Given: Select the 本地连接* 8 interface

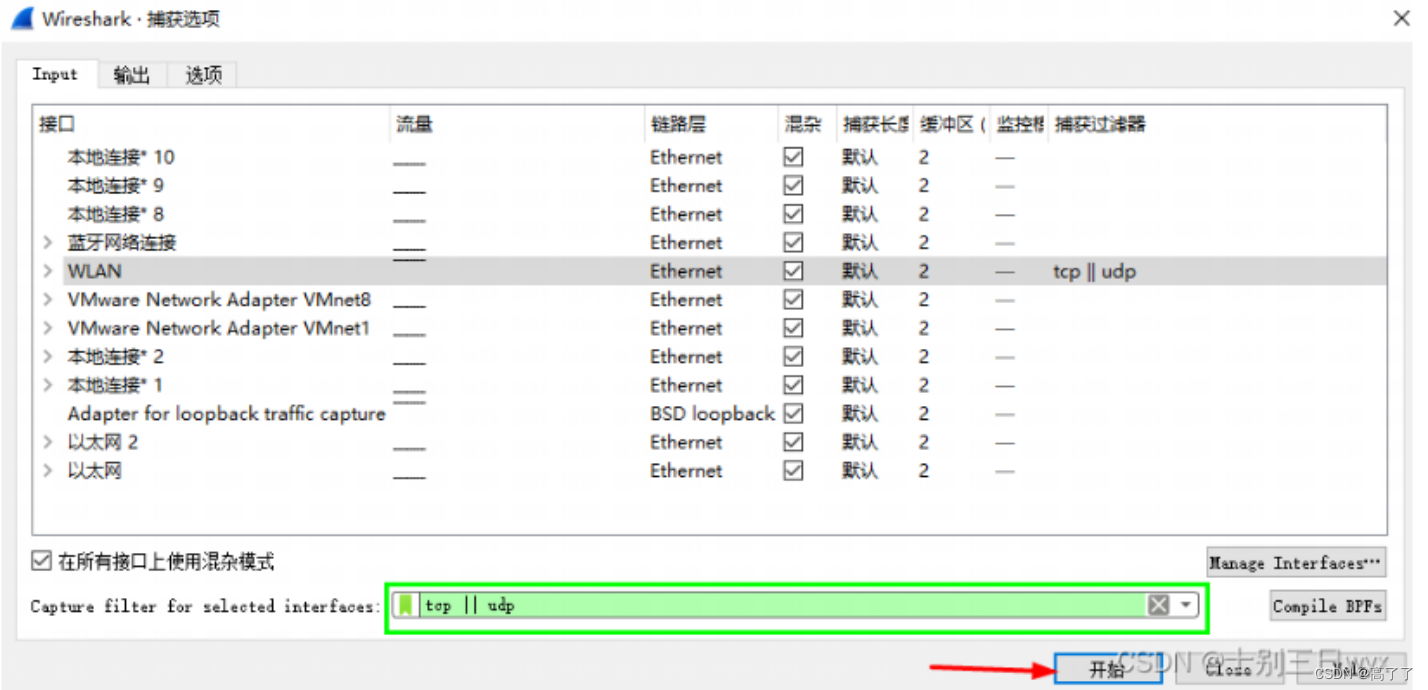Looking at the screenshot, I should tap(116, 214).
